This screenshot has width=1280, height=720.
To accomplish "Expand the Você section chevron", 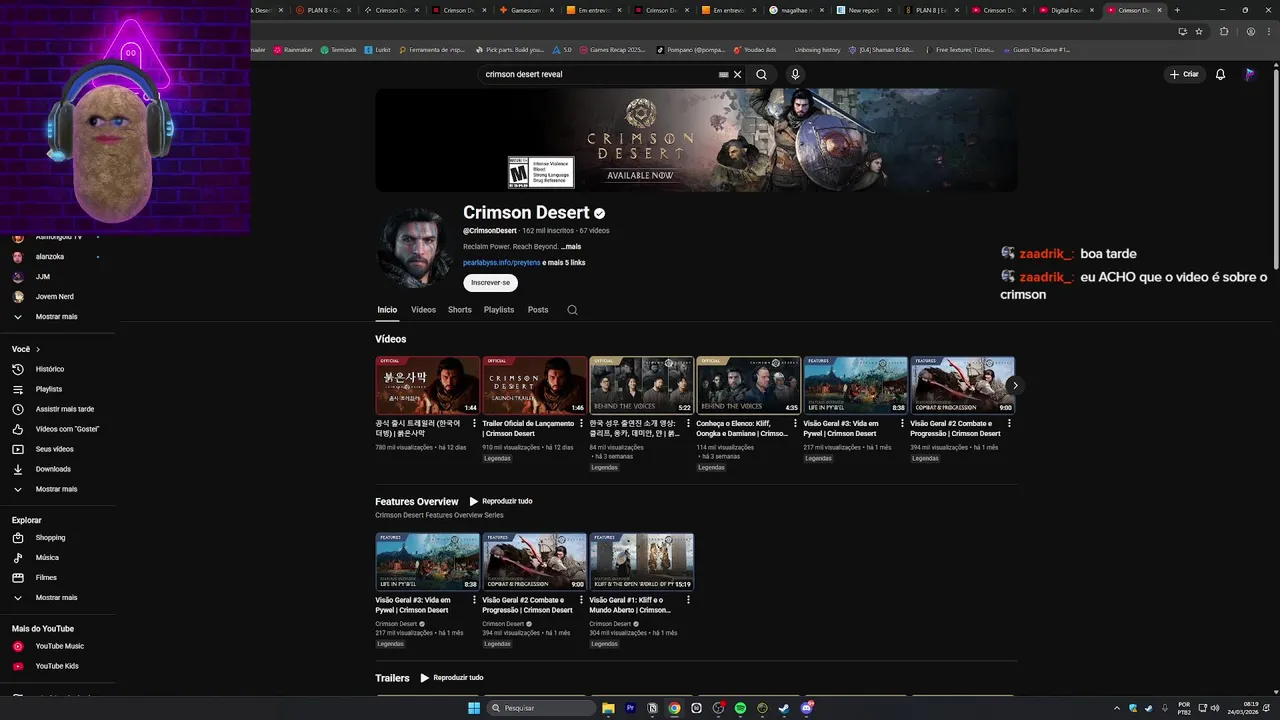I will [x=38, y=349].
